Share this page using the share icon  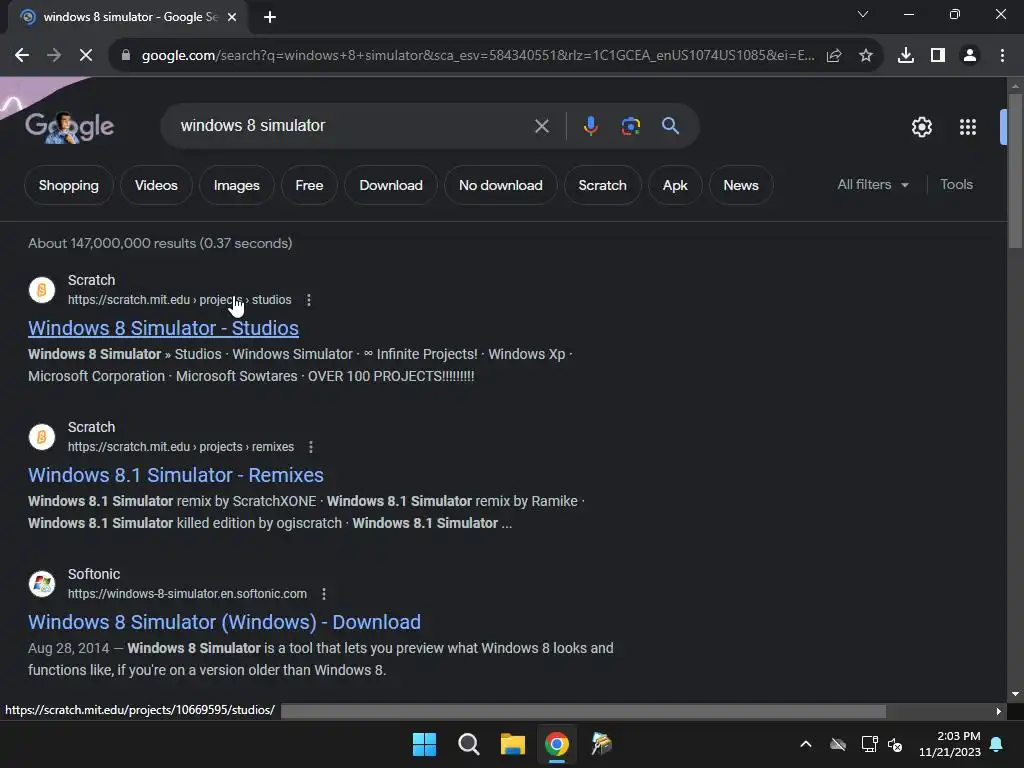coord(834,56)
